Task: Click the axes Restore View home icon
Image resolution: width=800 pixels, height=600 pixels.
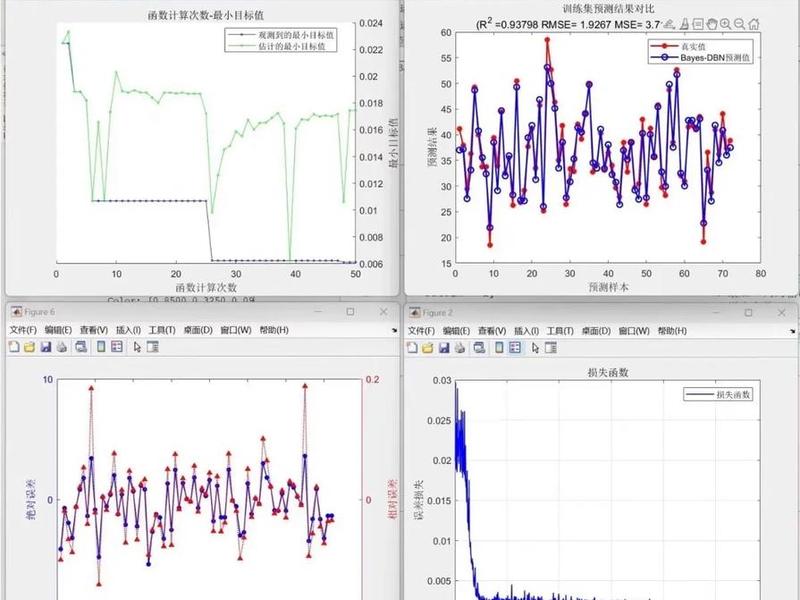Action: (x=754, y=23)
